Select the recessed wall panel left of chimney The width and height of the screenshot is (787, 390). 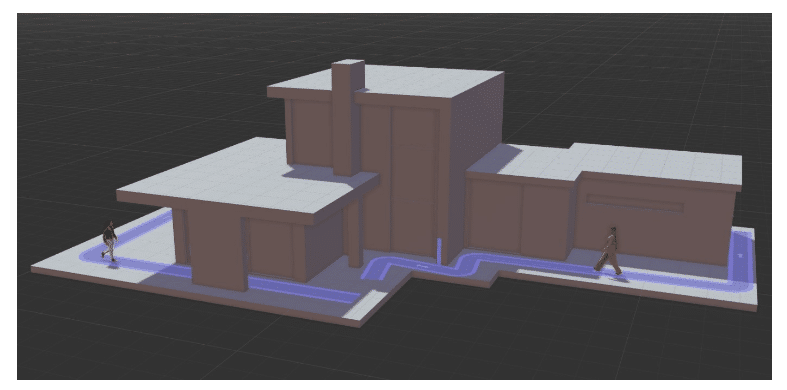(x=311, y=133)
